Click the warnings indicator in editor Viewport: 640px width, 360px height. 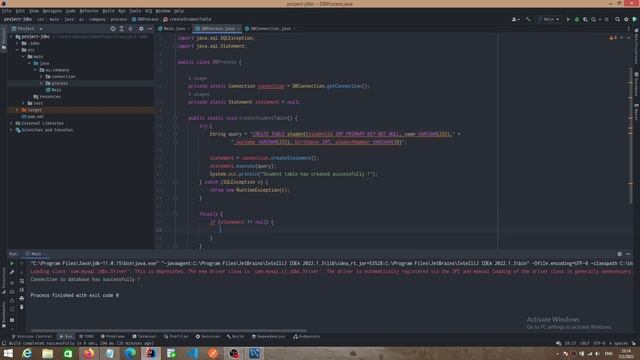pyautogui.click(x=613, y=38)
